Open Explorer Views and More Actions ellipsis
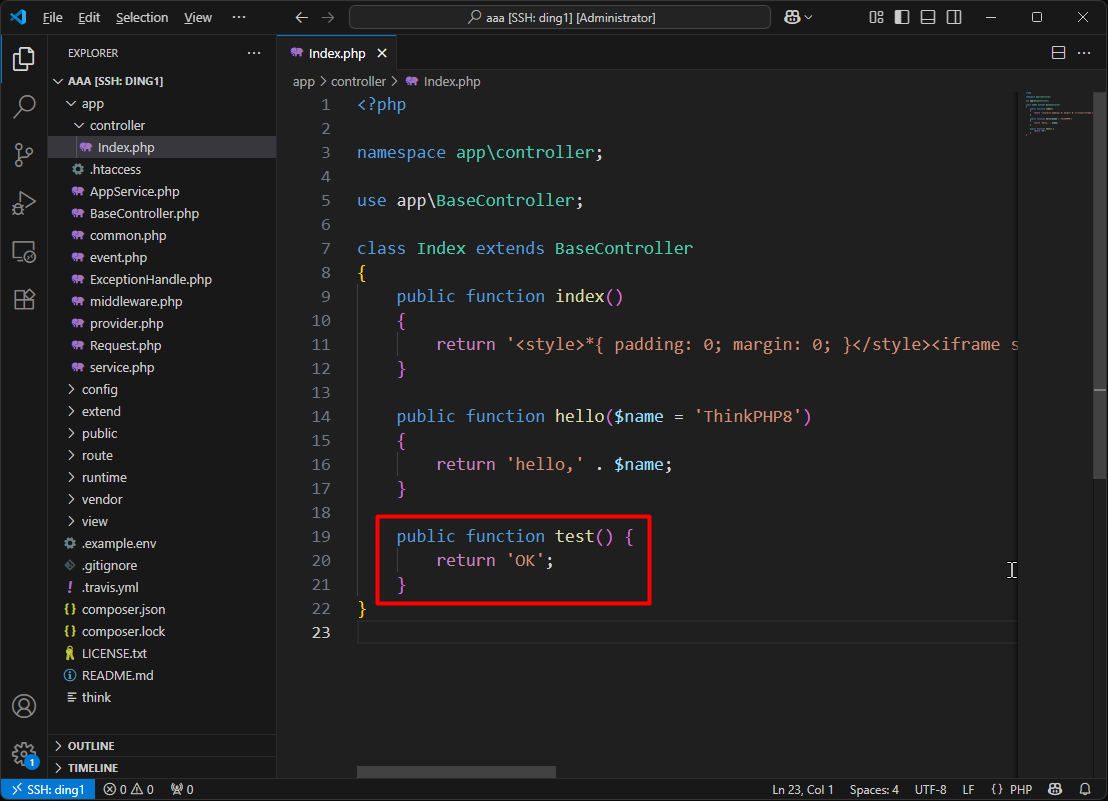 (x=254, y=53)
